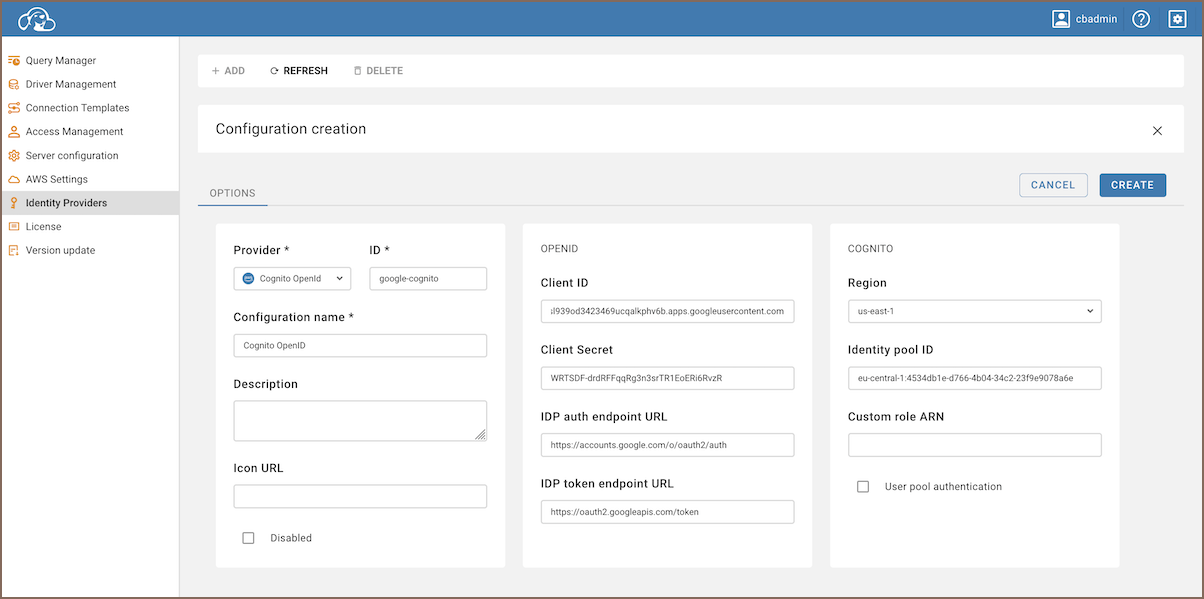The width and height of the screenshot is (1204, 599).
Task: Go to Driver Management in sidebar
Action: tap(70, 84)
